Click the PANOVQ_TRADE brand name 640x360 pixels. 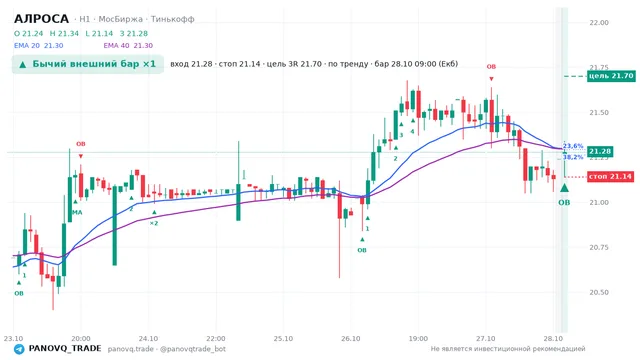65,349
